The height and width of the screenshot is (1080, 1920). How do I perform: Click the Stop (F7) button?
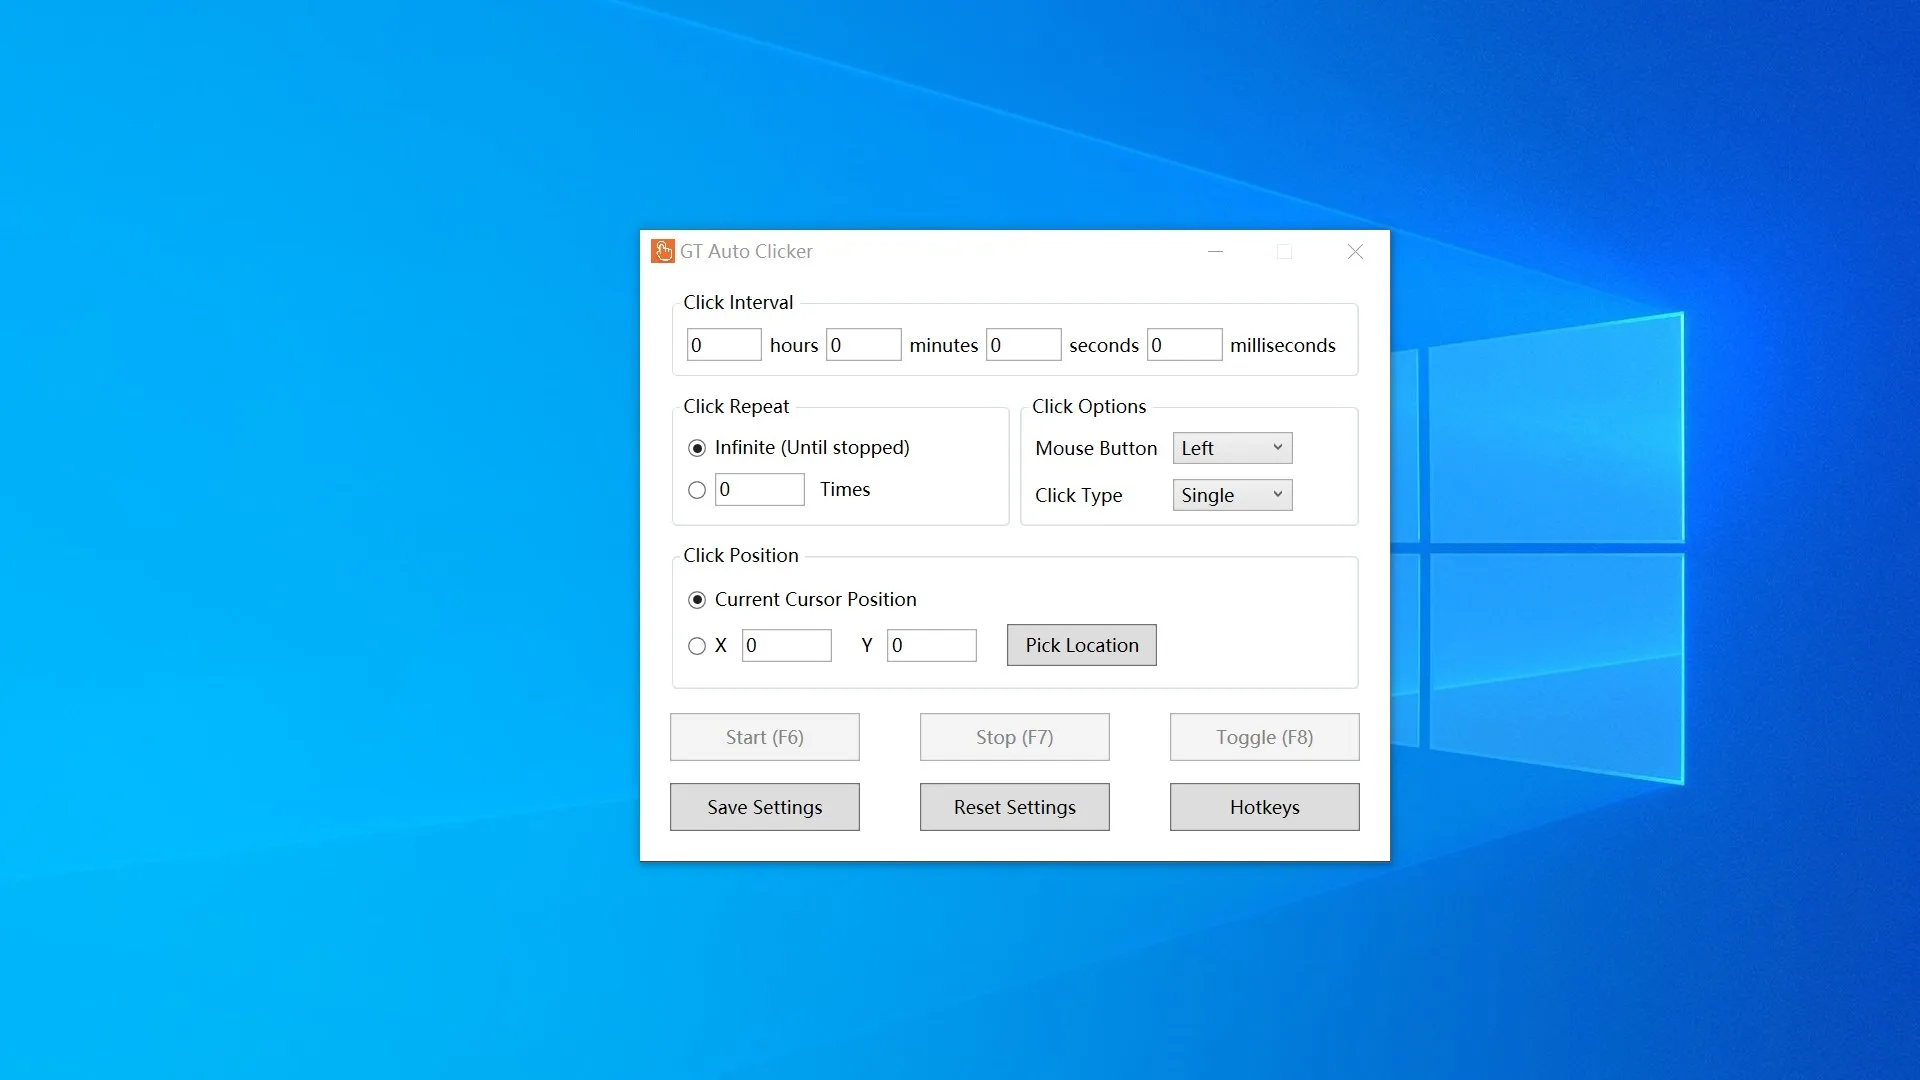click(1015, 737)
